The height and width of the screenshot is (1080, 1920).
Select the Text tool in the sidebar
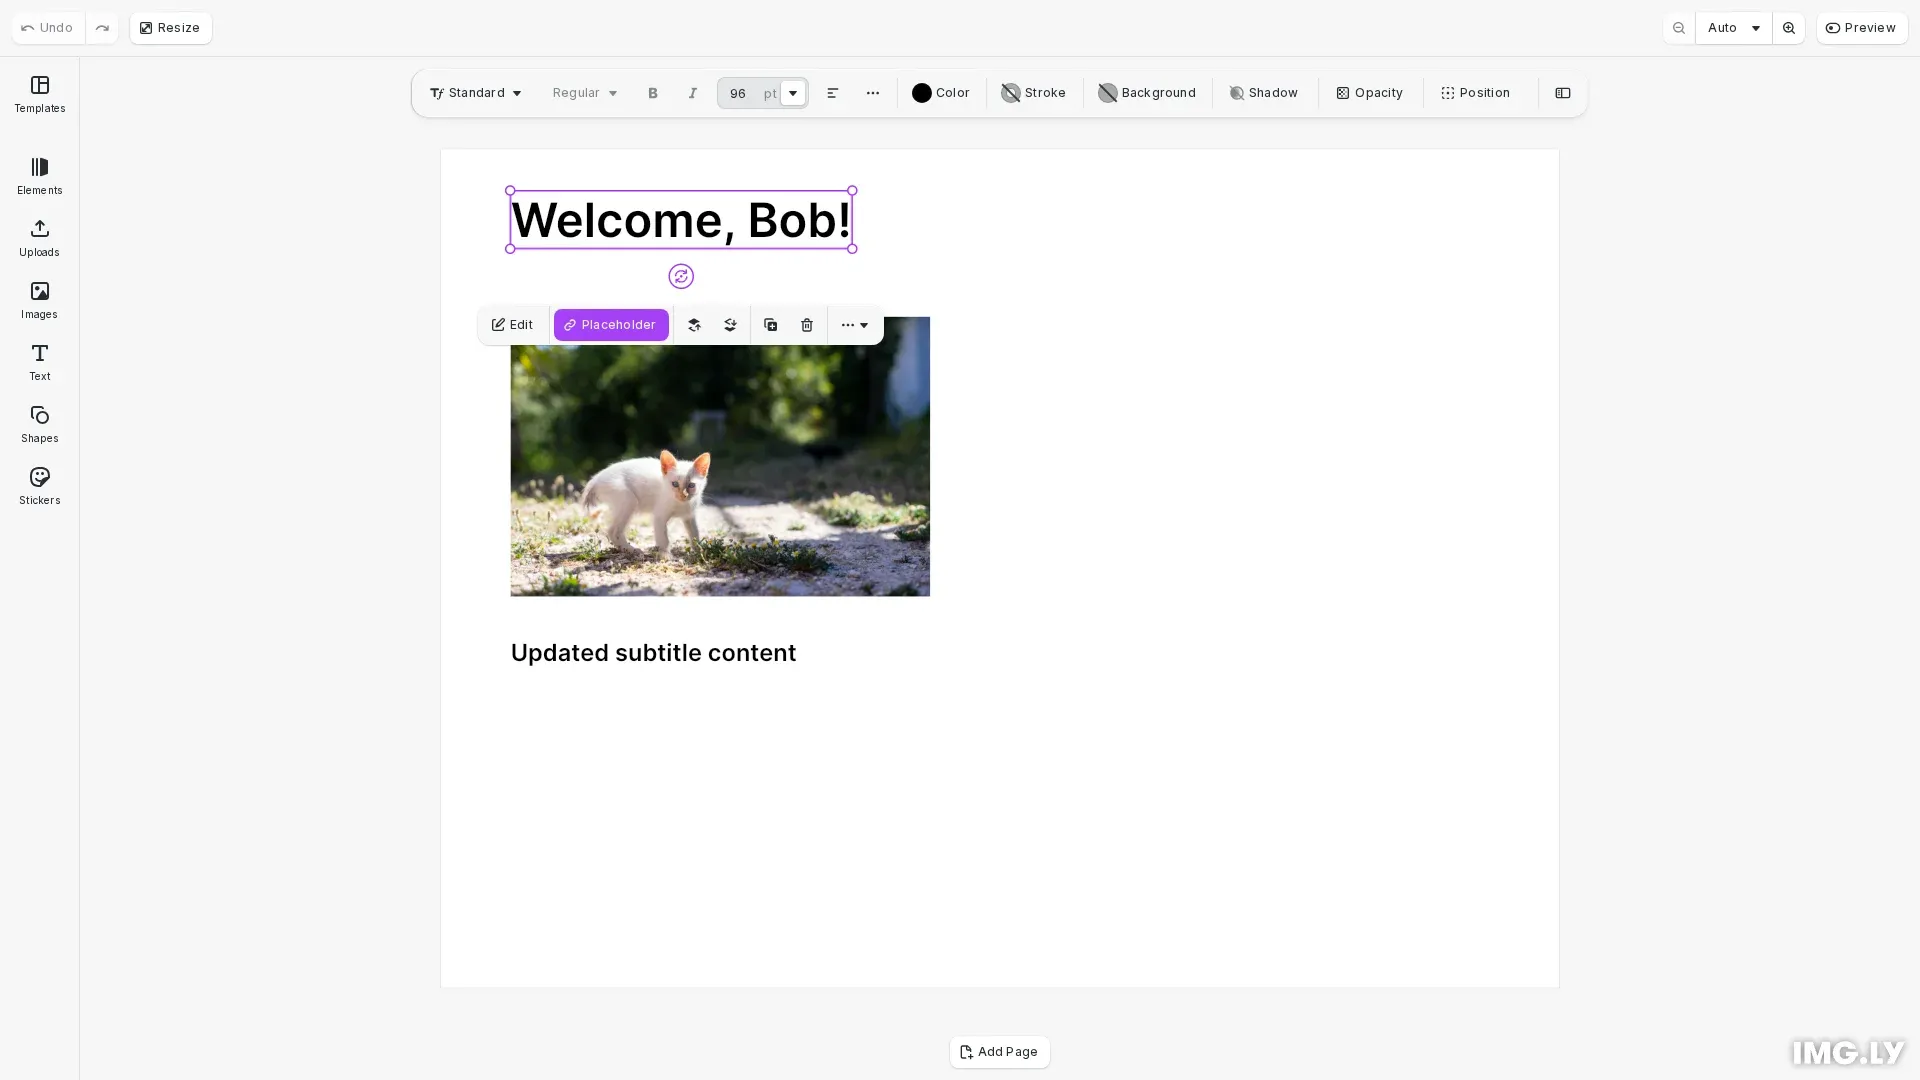click(x=39, y=362)
